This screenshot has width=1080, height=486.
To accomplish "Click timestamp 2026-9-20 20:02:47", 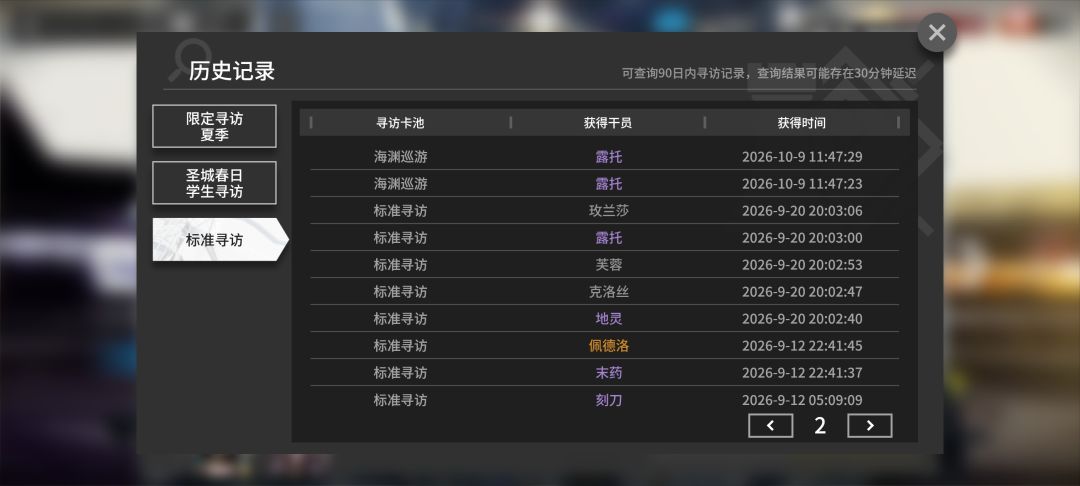I will 802,292.
